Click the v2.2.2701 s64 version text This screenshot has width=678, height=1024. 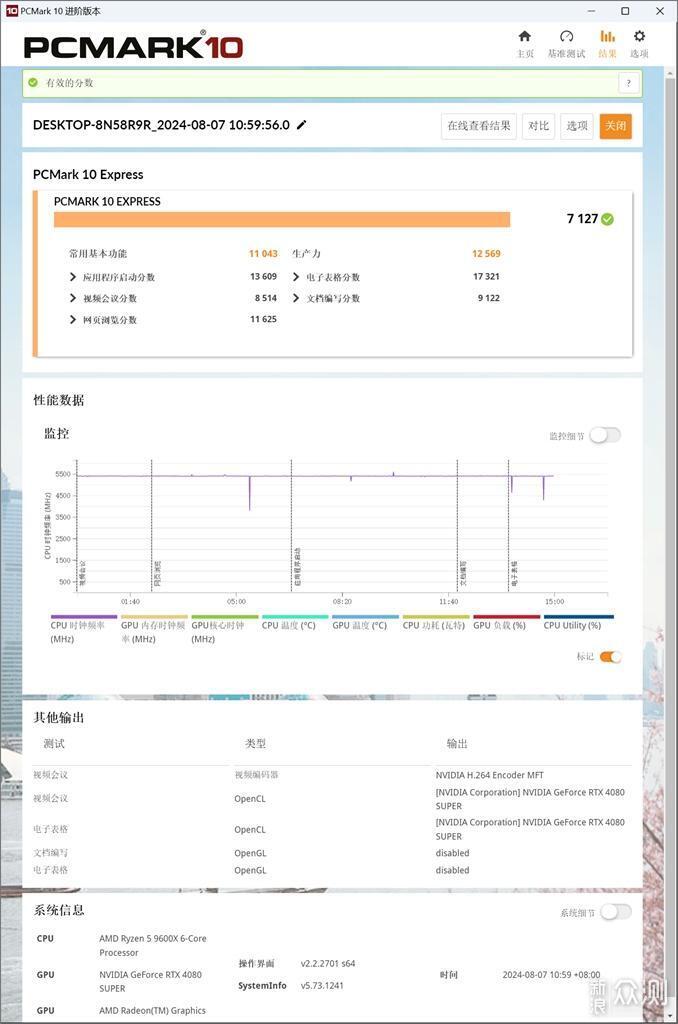328,963
